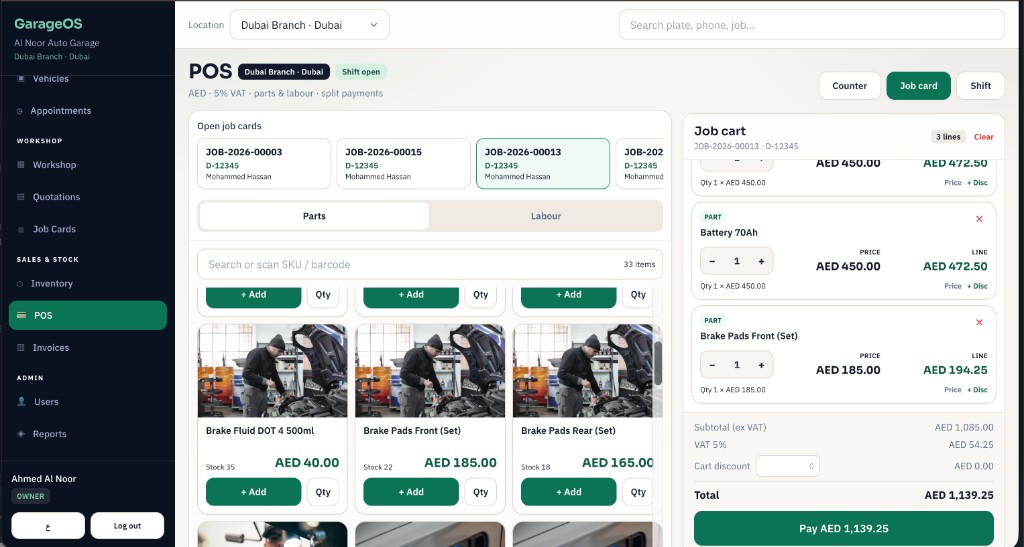Click the Job Cards sidebar icon
This screenshot has height=547, width=1024.
click(x=20, y=229)
